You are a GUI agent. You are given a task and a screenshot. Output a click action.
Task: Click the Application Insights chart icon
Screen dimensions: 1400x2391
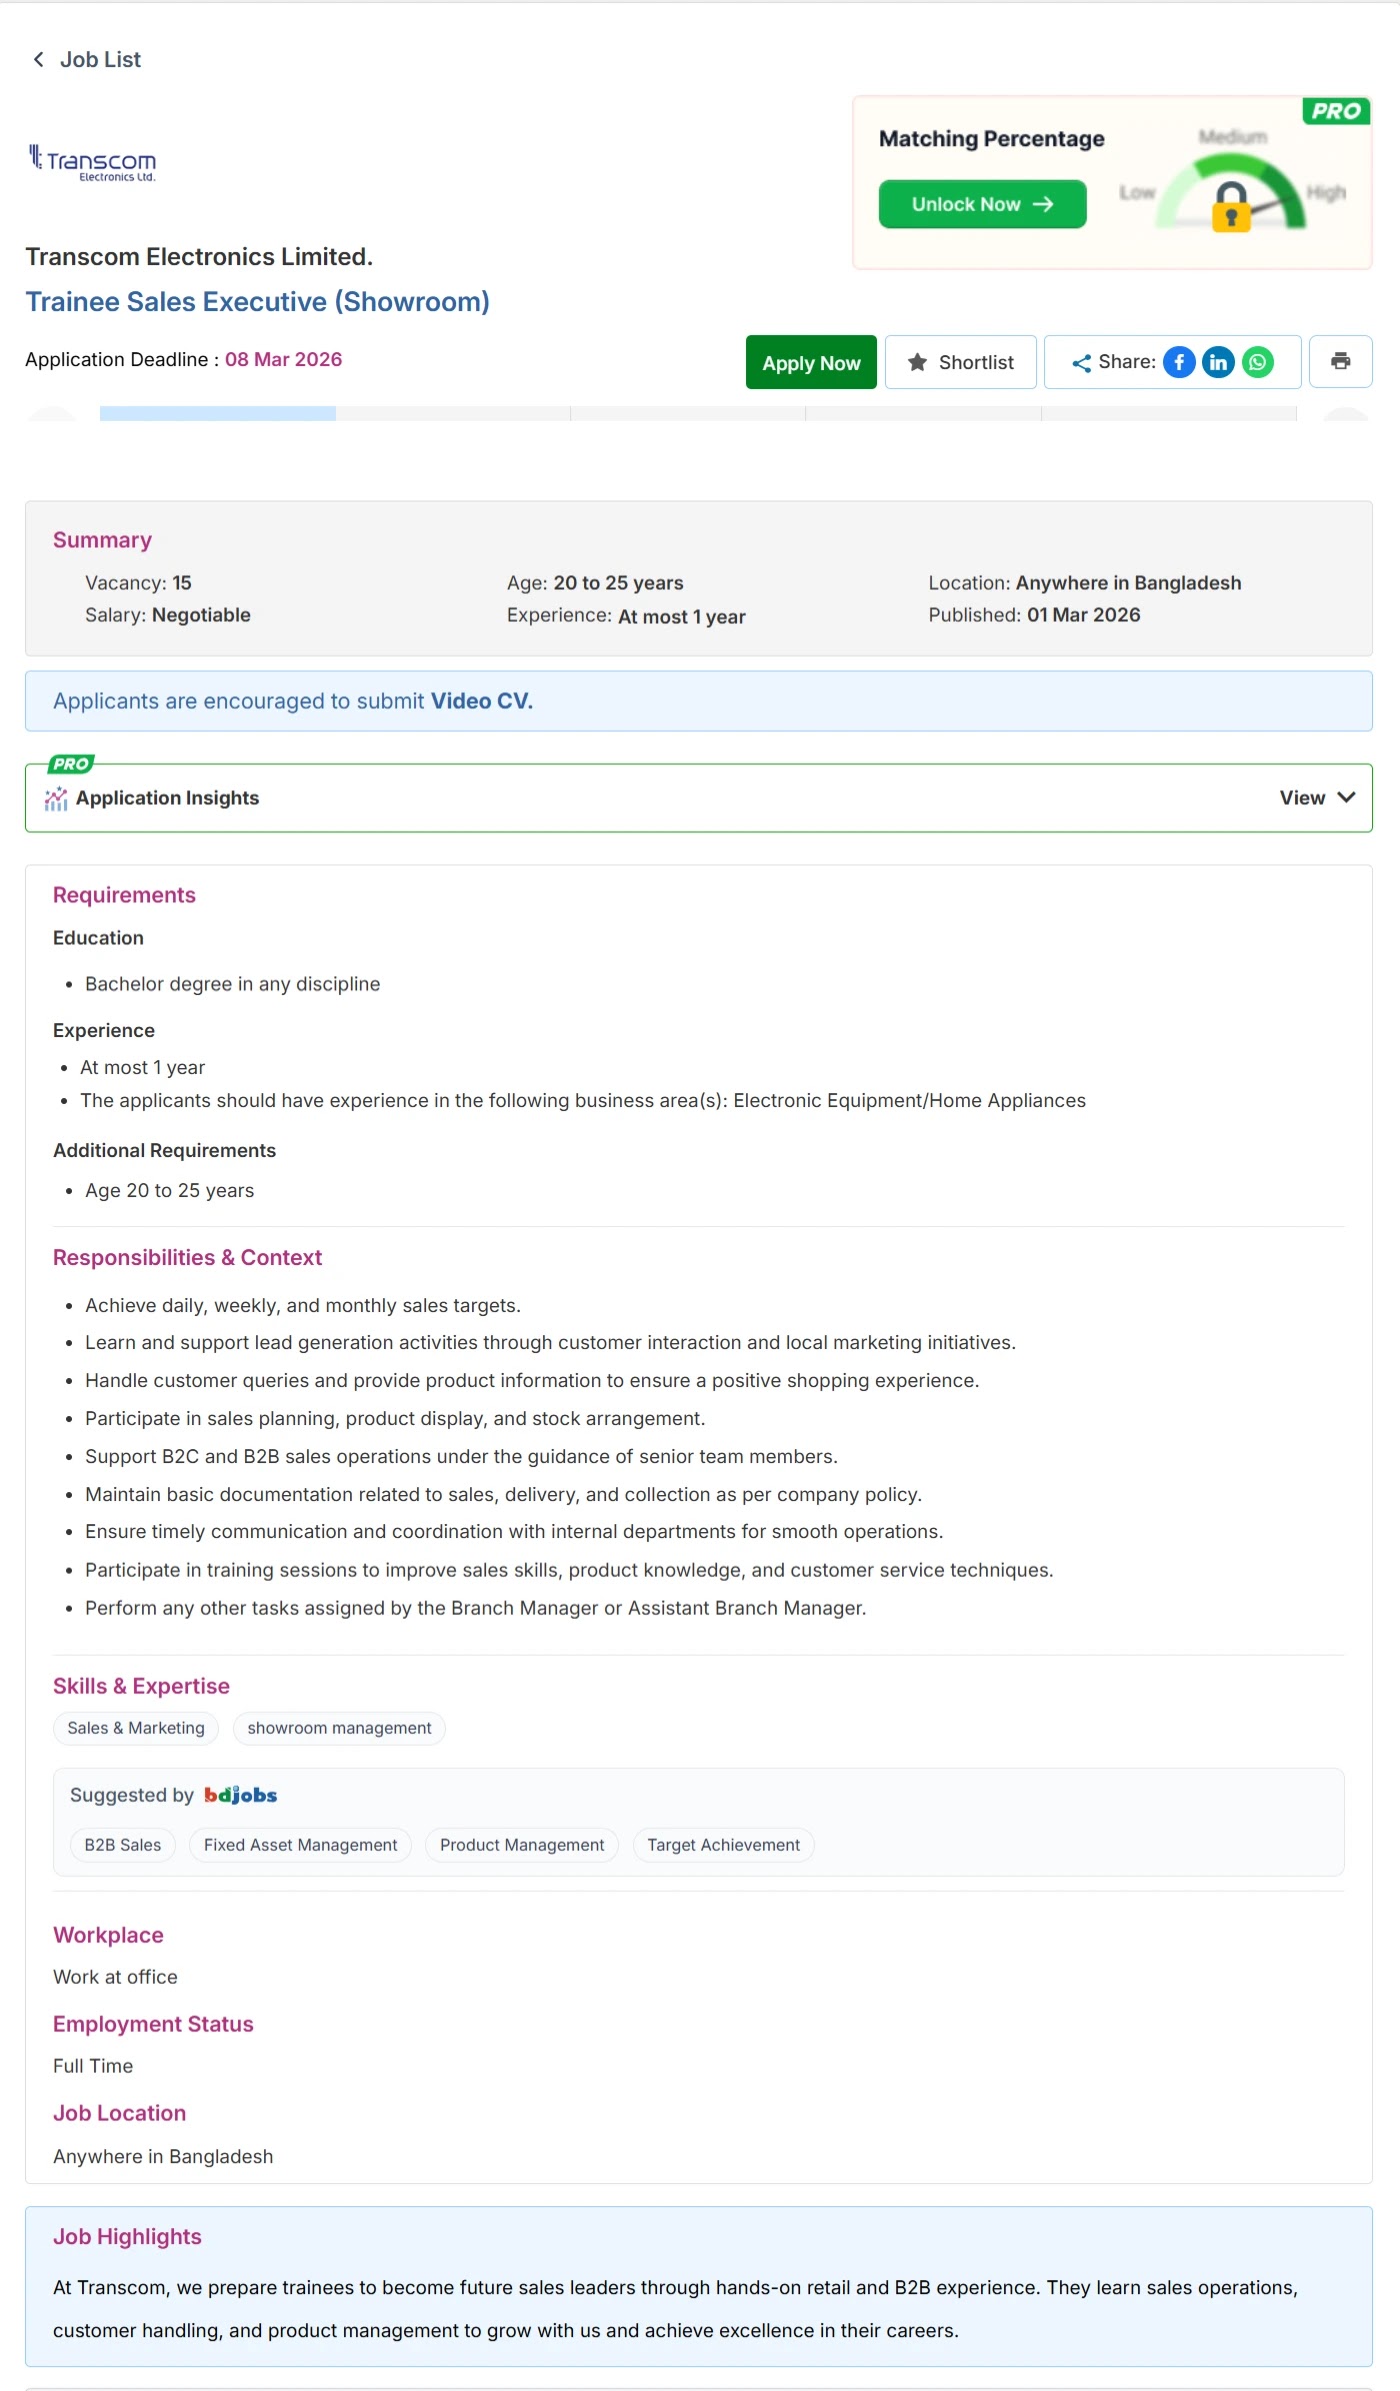click(56, 798)
